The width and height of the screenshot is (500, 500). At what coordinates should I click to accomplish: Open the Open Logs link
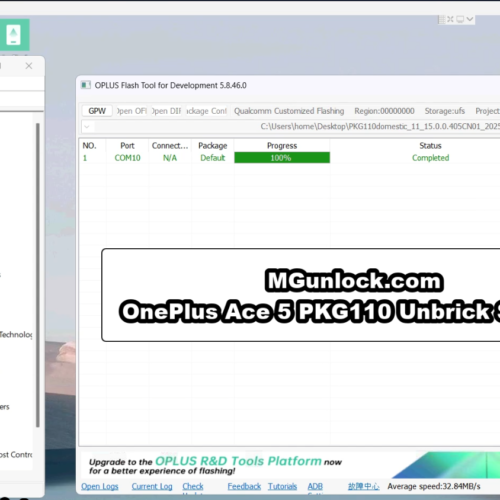point(100,486)
